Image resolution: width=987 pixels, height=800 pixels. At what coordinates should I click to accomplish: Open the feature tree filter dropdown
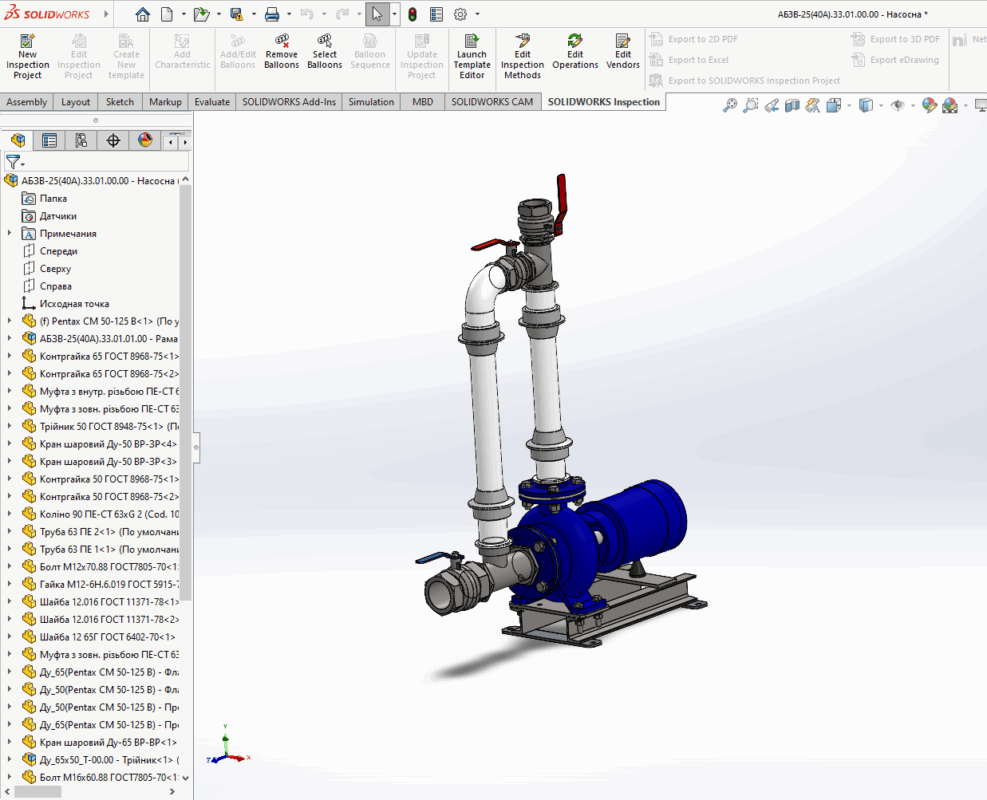15,162
